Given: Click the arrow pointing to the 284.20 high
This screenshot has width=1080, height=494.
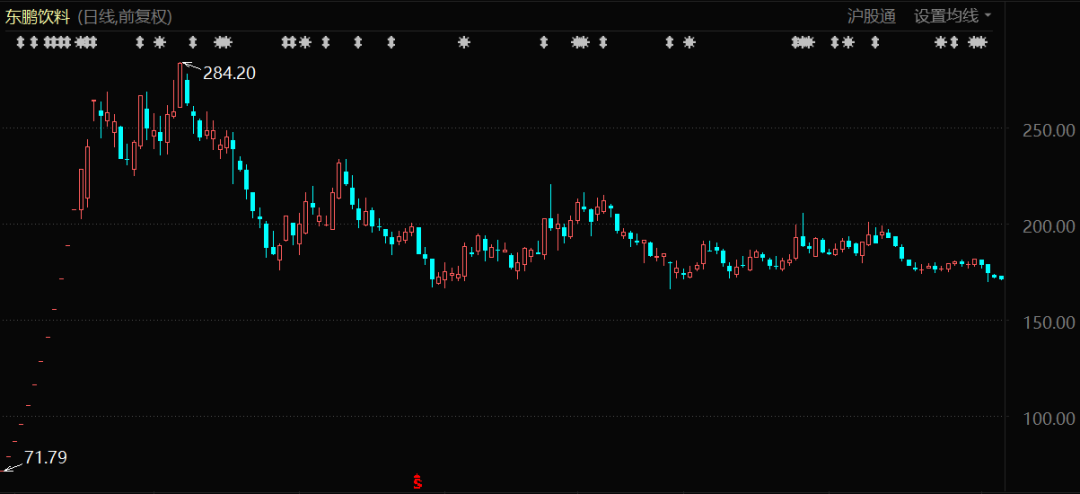Looking at the screenshot, I should pos(189,68).
